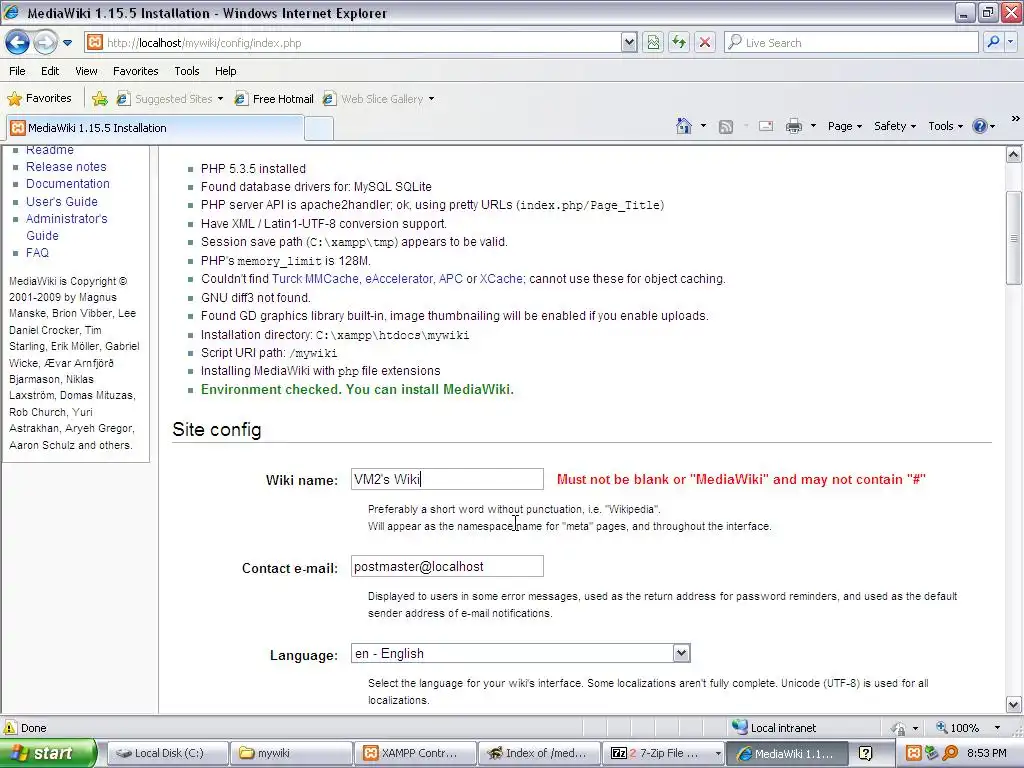Viewport: 1024px width, 768px height.
Task: Click the Refresh page icon
Action: [x=679, y=42]
